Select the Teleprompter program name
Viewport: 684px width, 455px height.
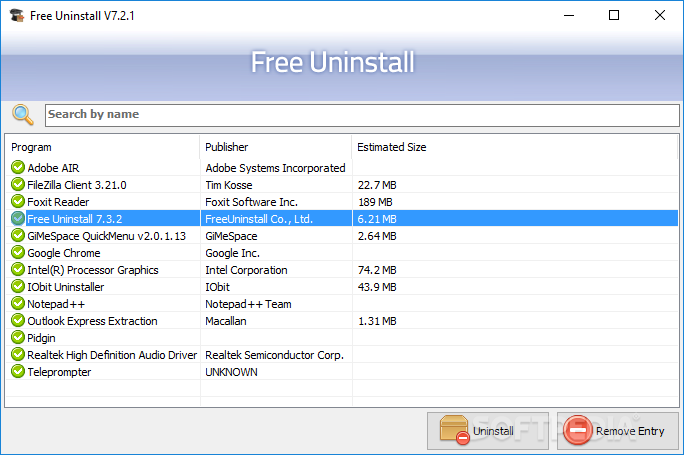click(x=59, y=372)
